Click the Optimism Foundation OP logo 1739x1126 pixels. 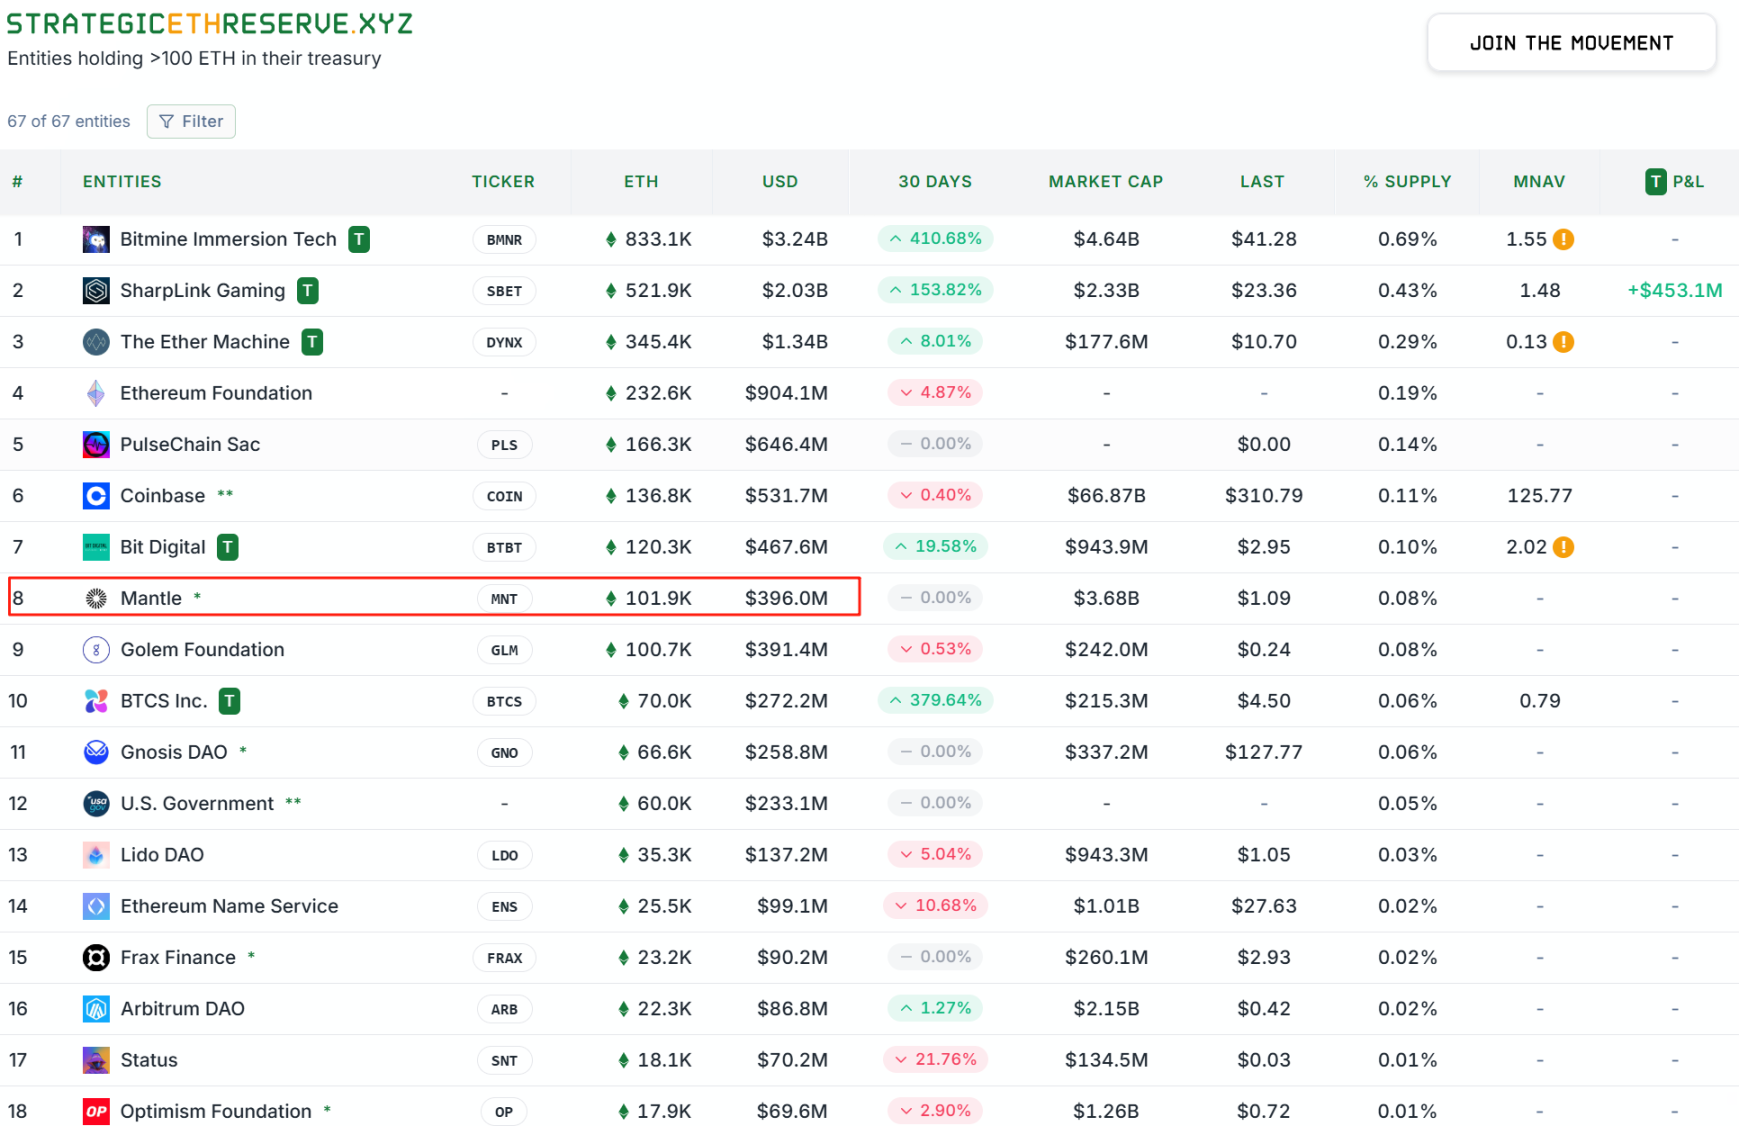point(96,1111)
